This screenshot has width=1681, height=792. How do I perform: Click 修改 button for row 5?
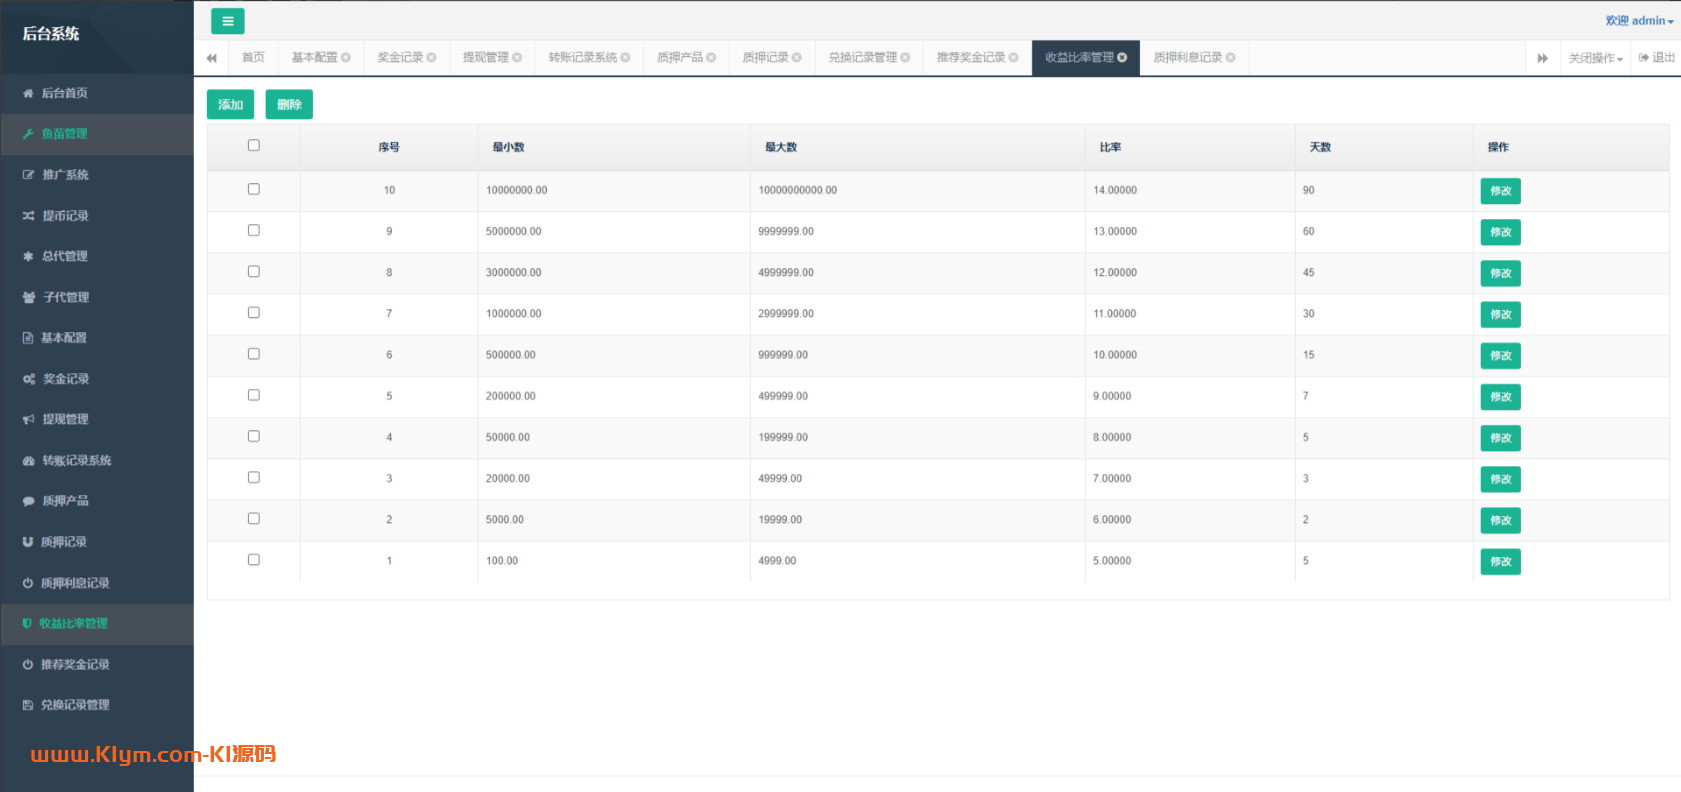tap(1500, 397)
